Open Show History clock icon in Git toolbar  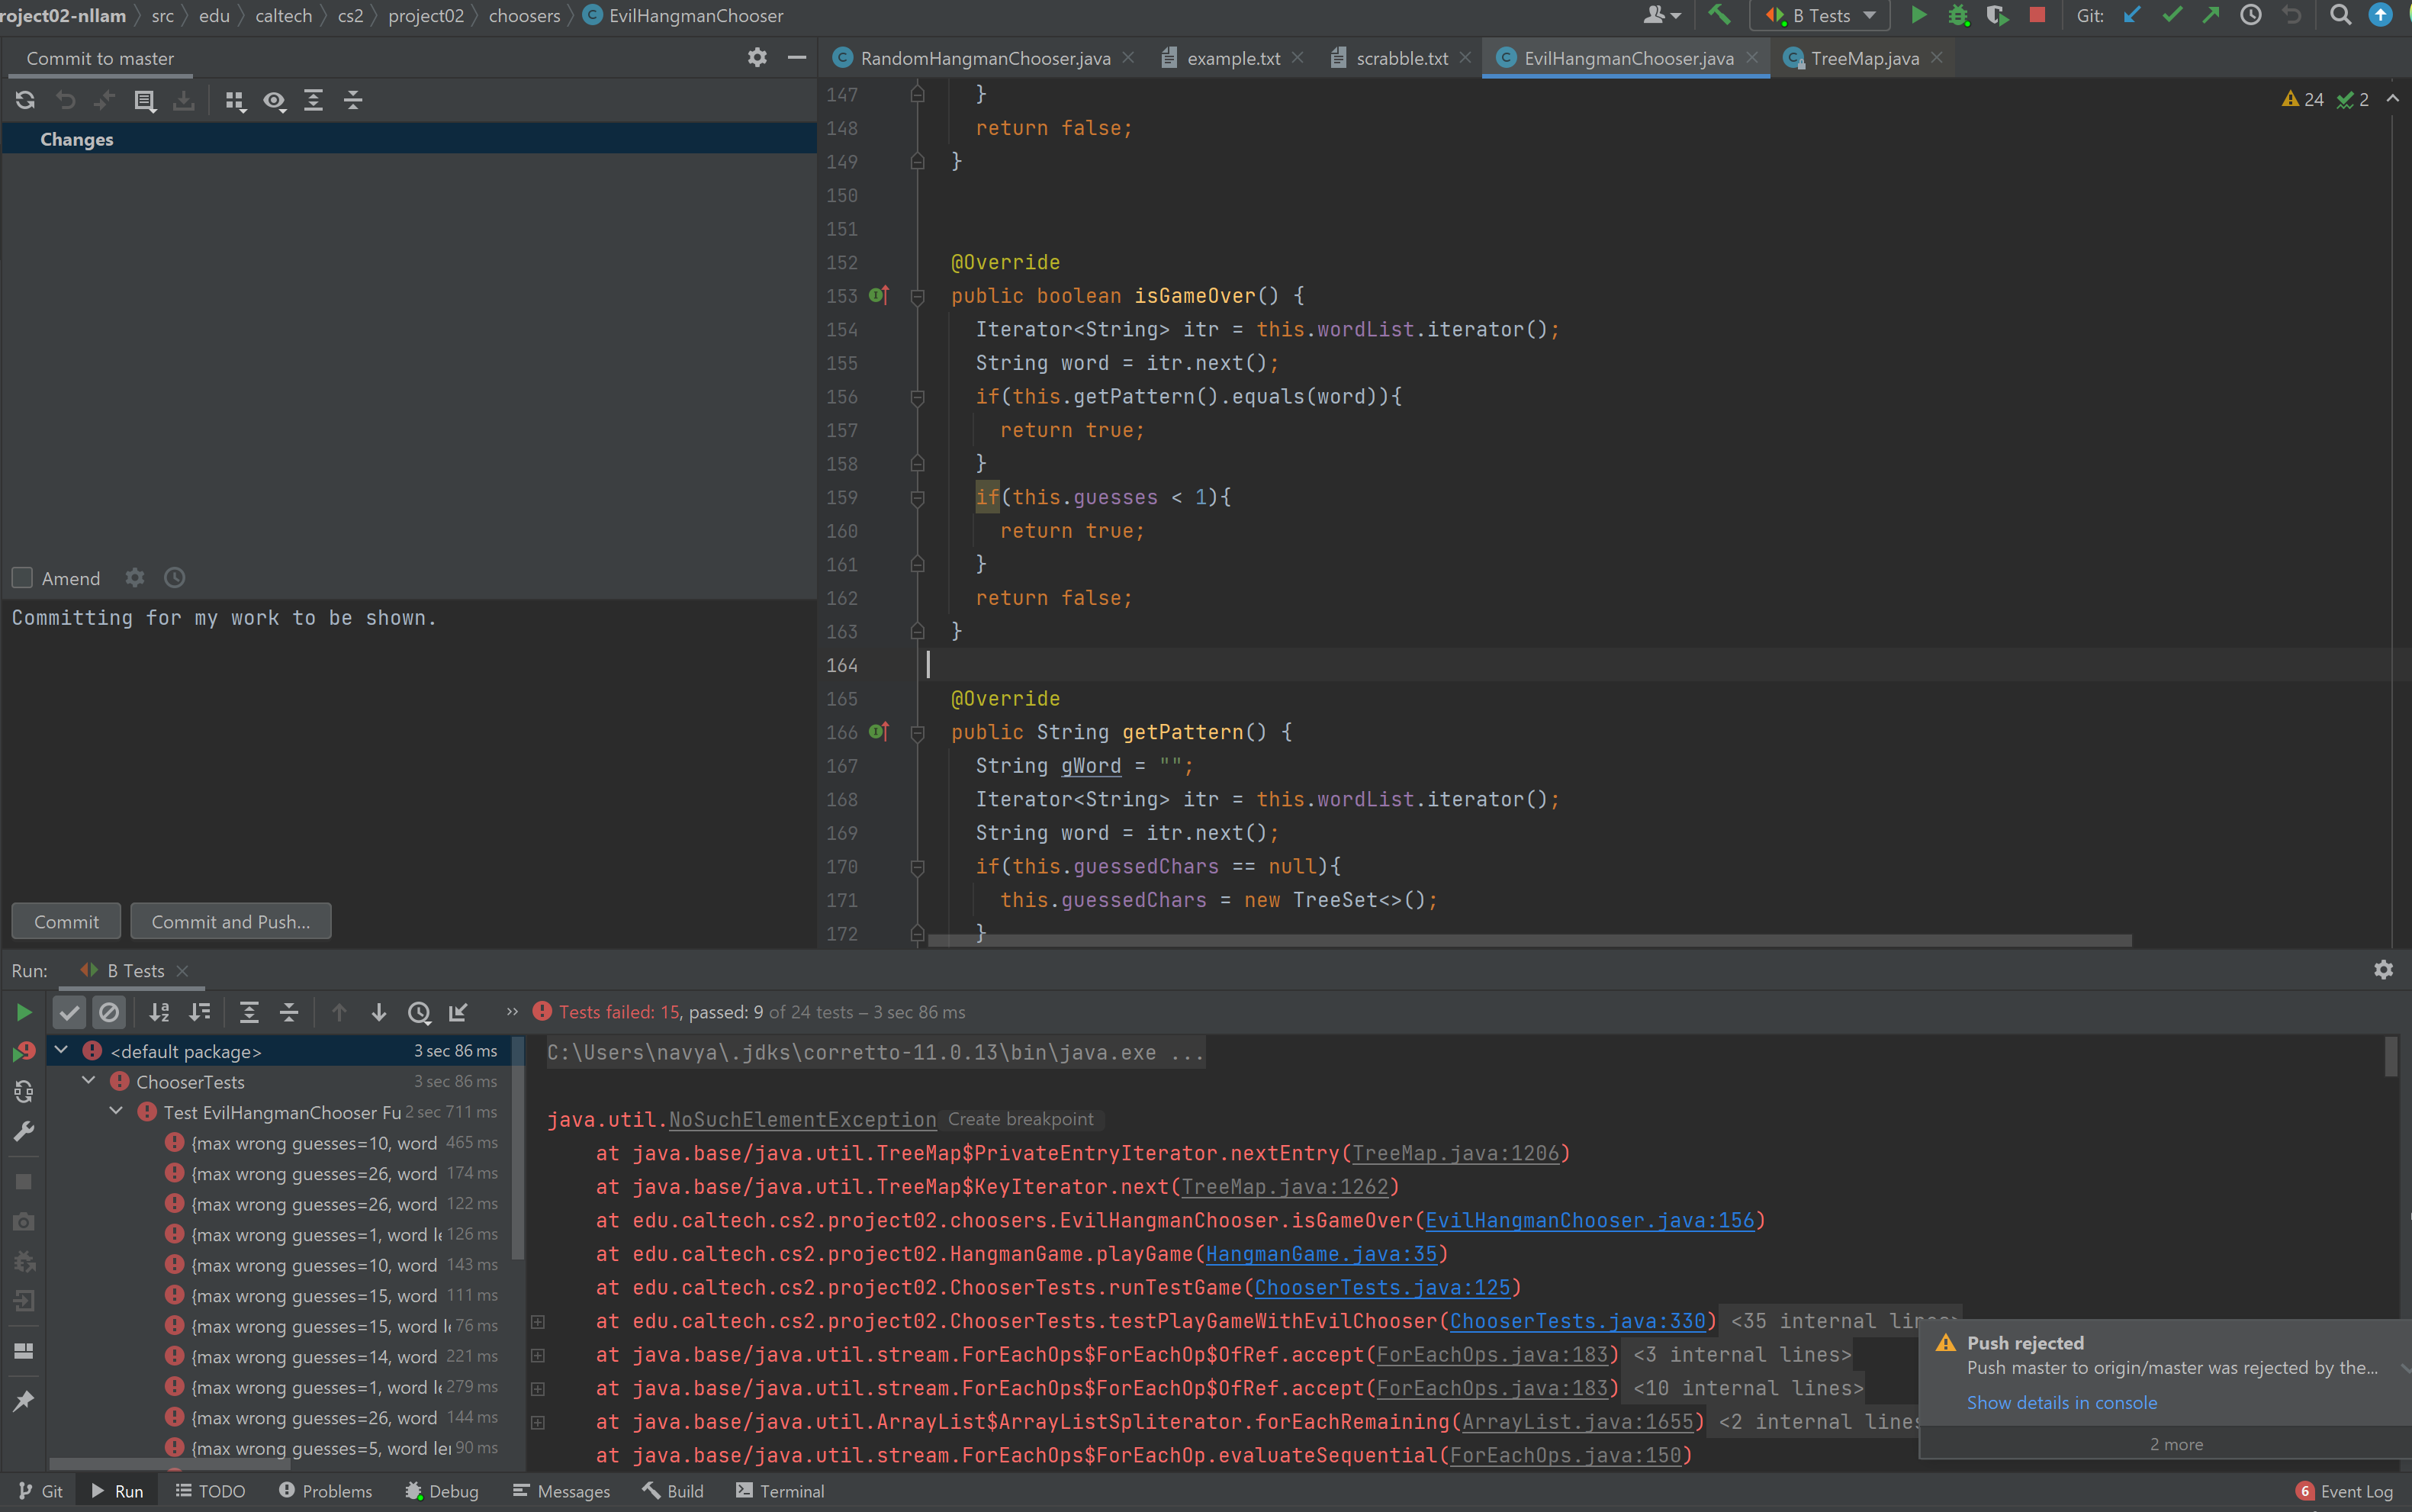(2250, 15)
